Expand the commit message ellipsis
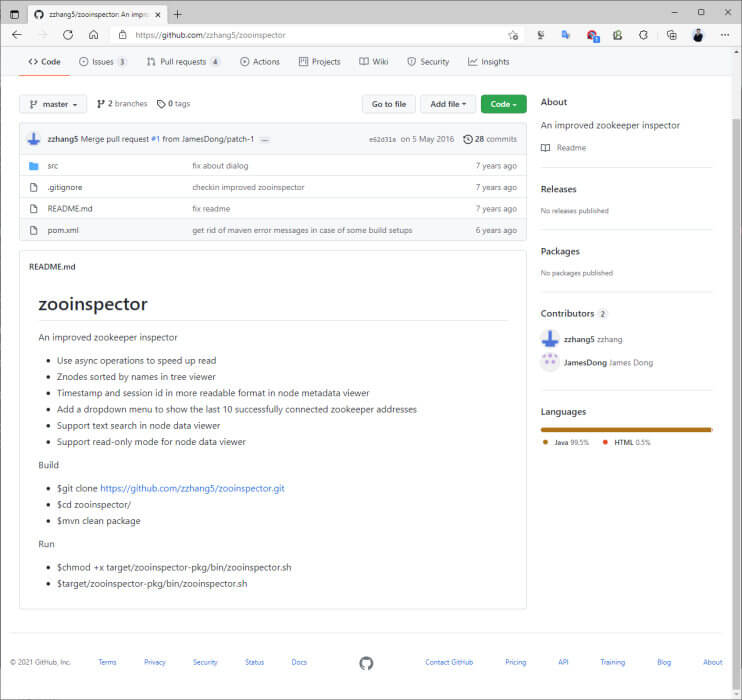The image size is (742, 700). pos(265,140)
